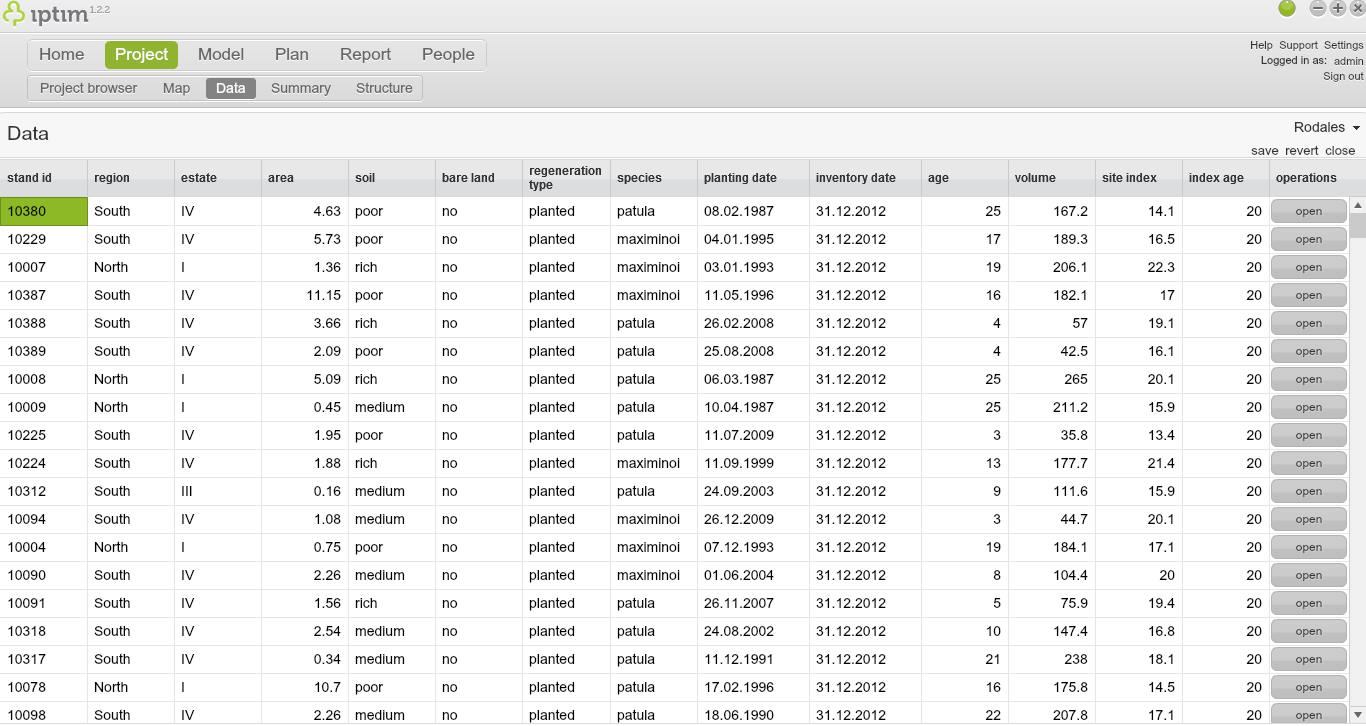Click the vertical scrollbar on the right
This screenshot has width=1366, height=726.
click(1358, 230)
